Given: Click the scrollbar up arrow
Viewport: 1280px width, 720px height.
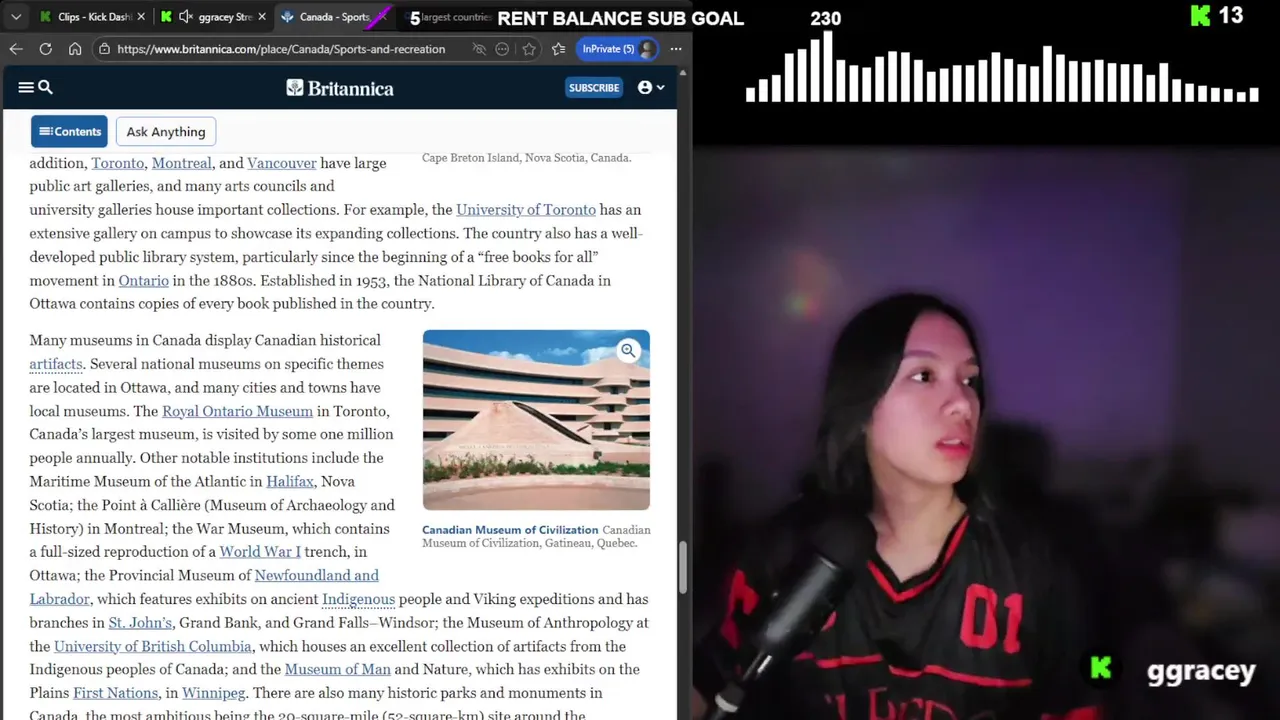Looking at the screenshot, I should click(x=684, y=73).
